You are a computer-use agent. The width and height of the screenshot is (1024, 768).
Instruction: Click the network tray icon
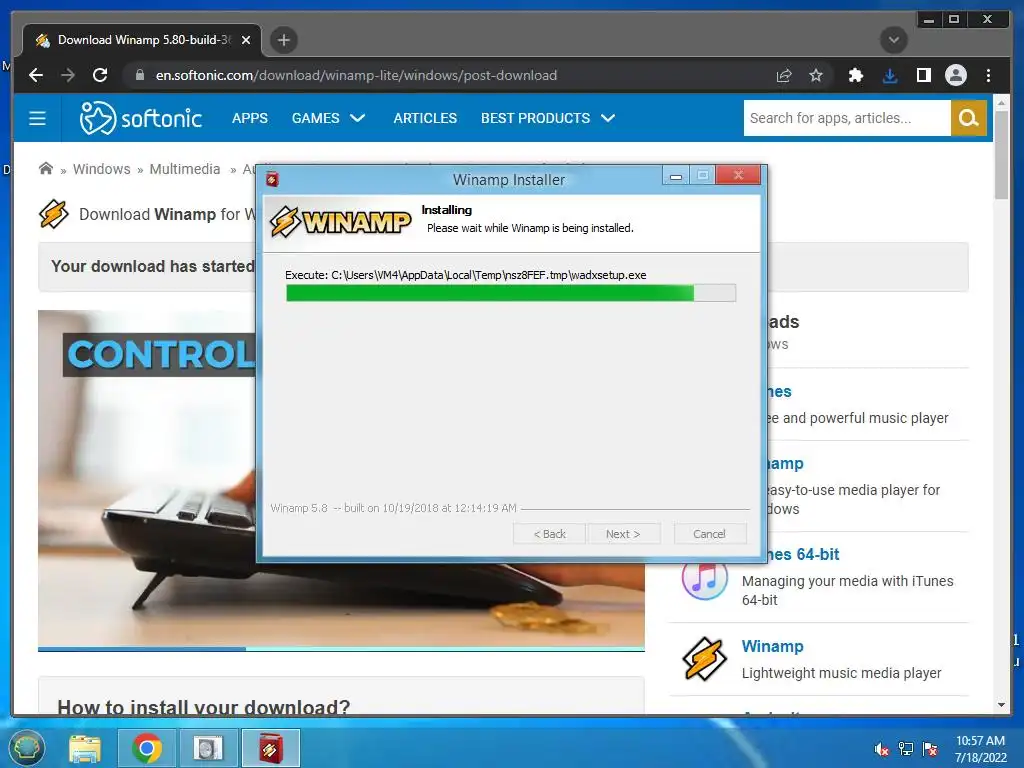(906, 749)
